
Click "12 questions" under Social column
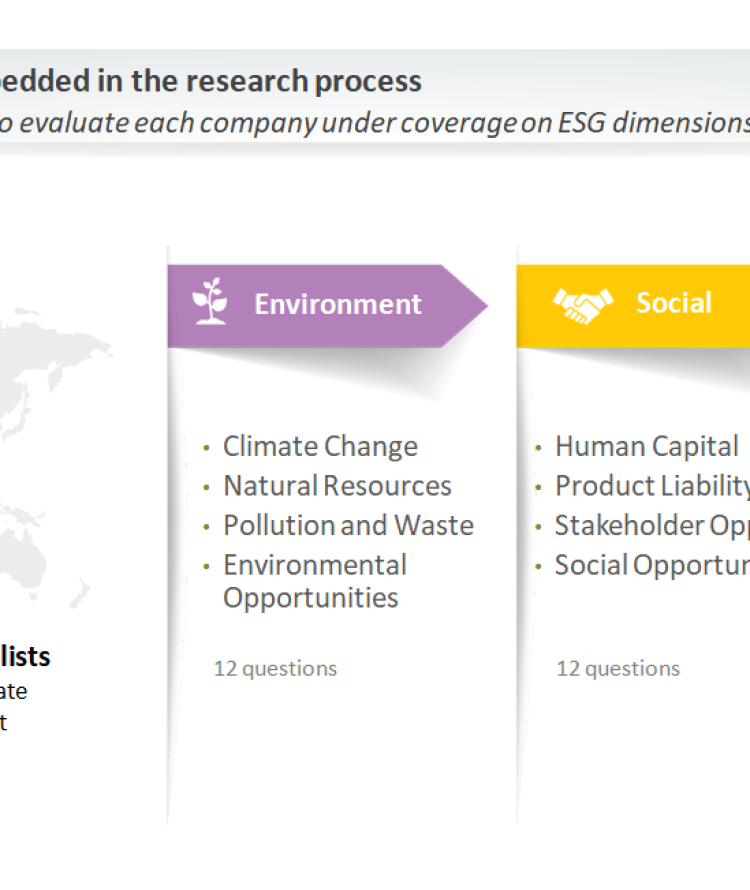[x=618, y=668]
